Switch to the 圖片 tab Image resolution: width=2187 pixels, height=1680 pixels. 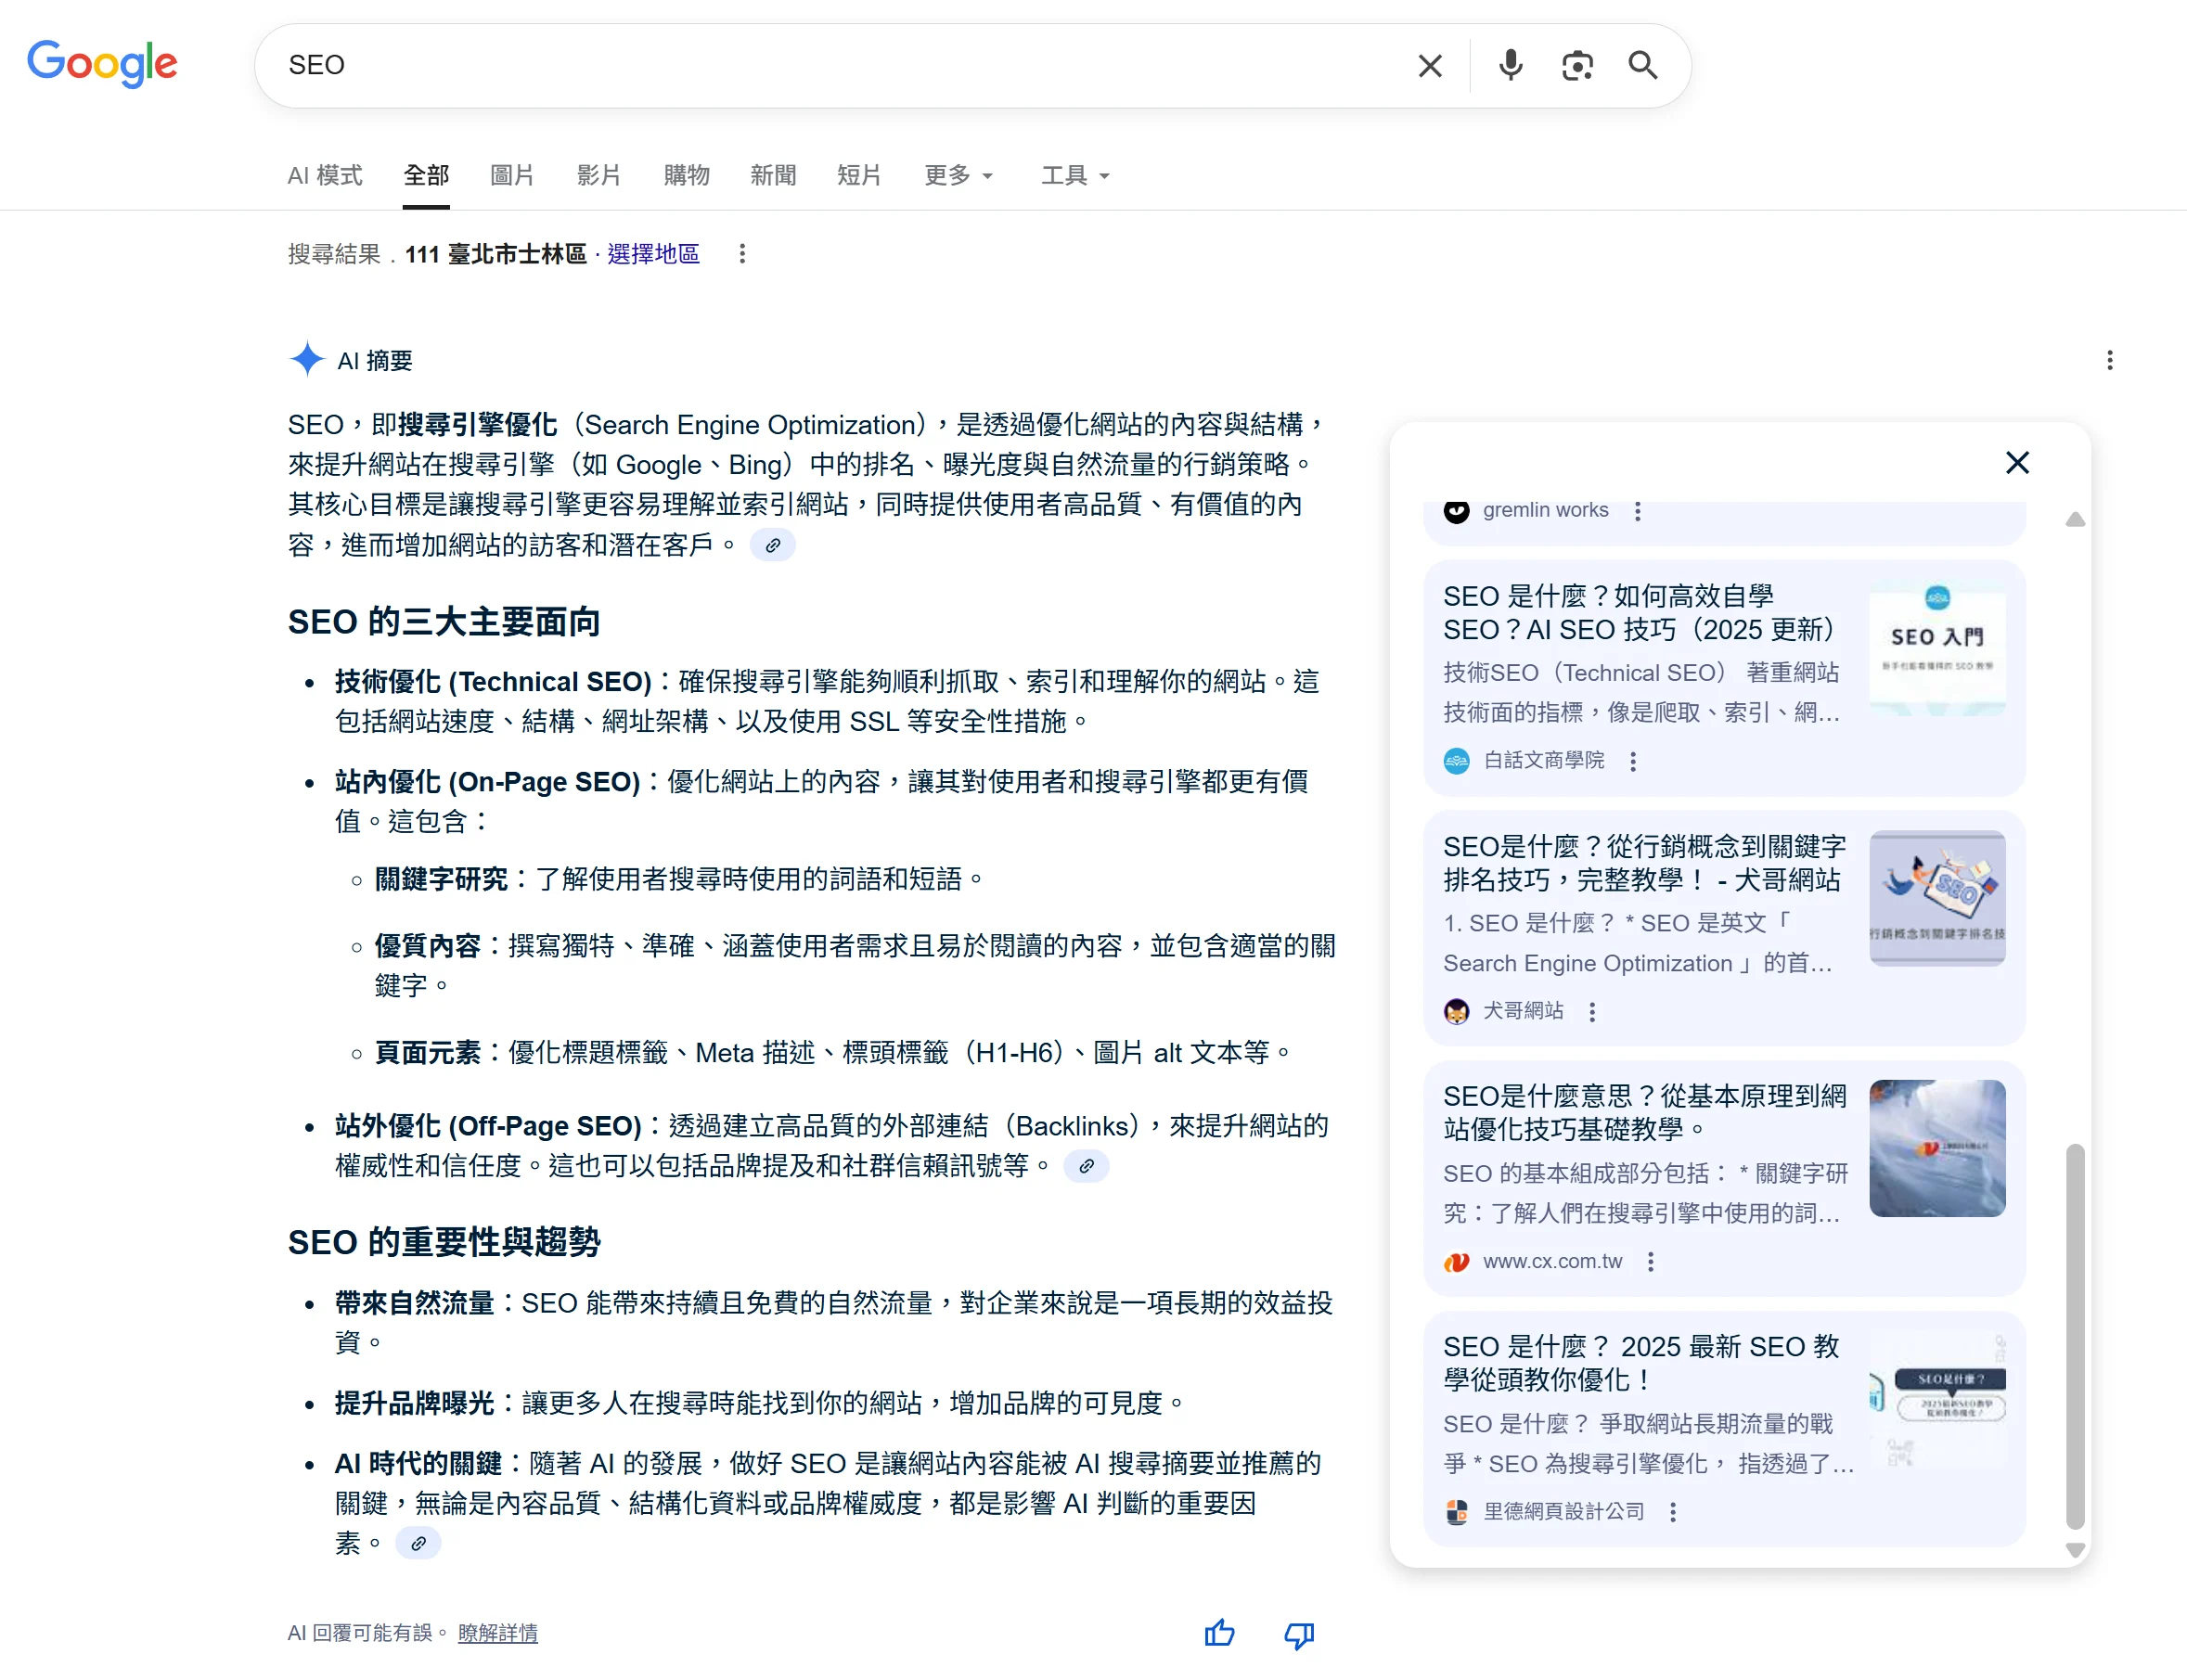coord(512,175)
